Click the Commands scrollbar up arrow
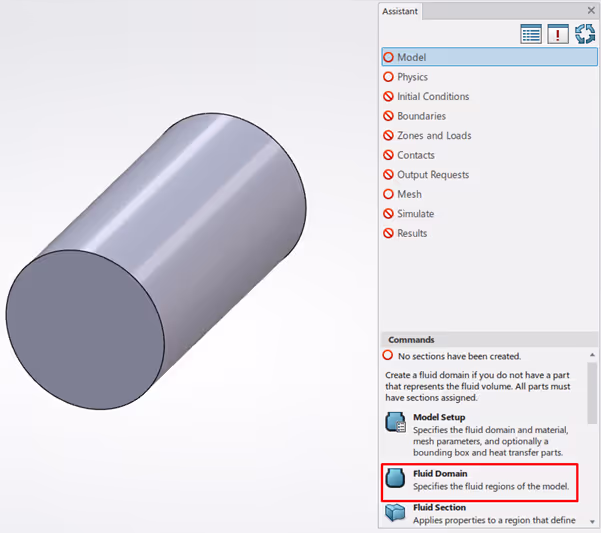 [x=592, y=355]
